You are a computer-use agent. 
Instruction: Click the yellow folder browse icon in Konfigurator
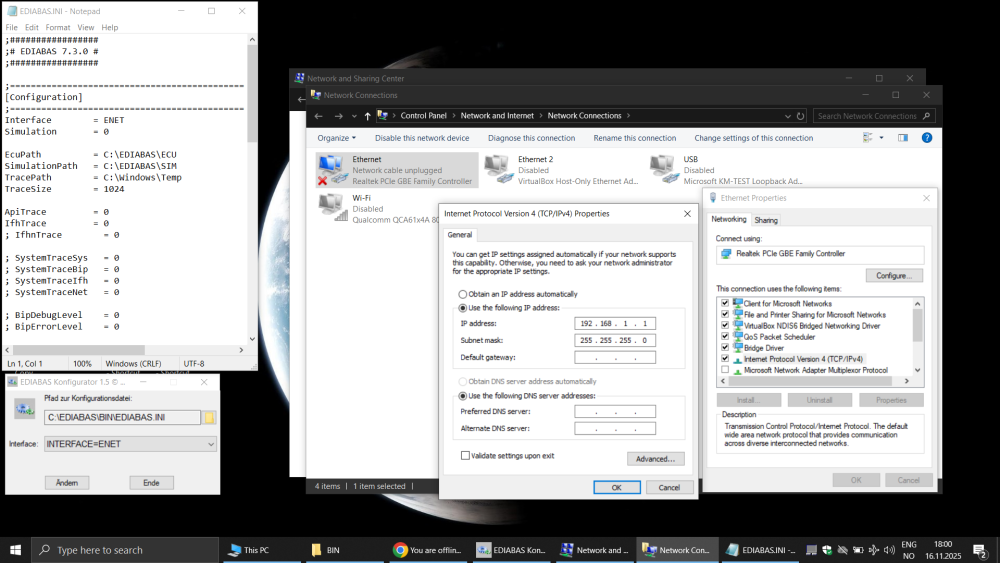click(210, 418)
